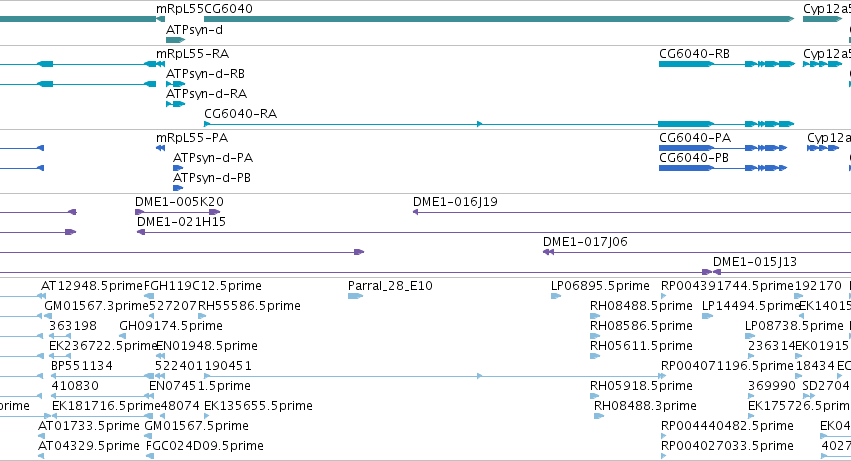Viewport: 851px width, 461px height.
Task: Click the DME1-005K20 clone feature line
Action: (177, 212)
